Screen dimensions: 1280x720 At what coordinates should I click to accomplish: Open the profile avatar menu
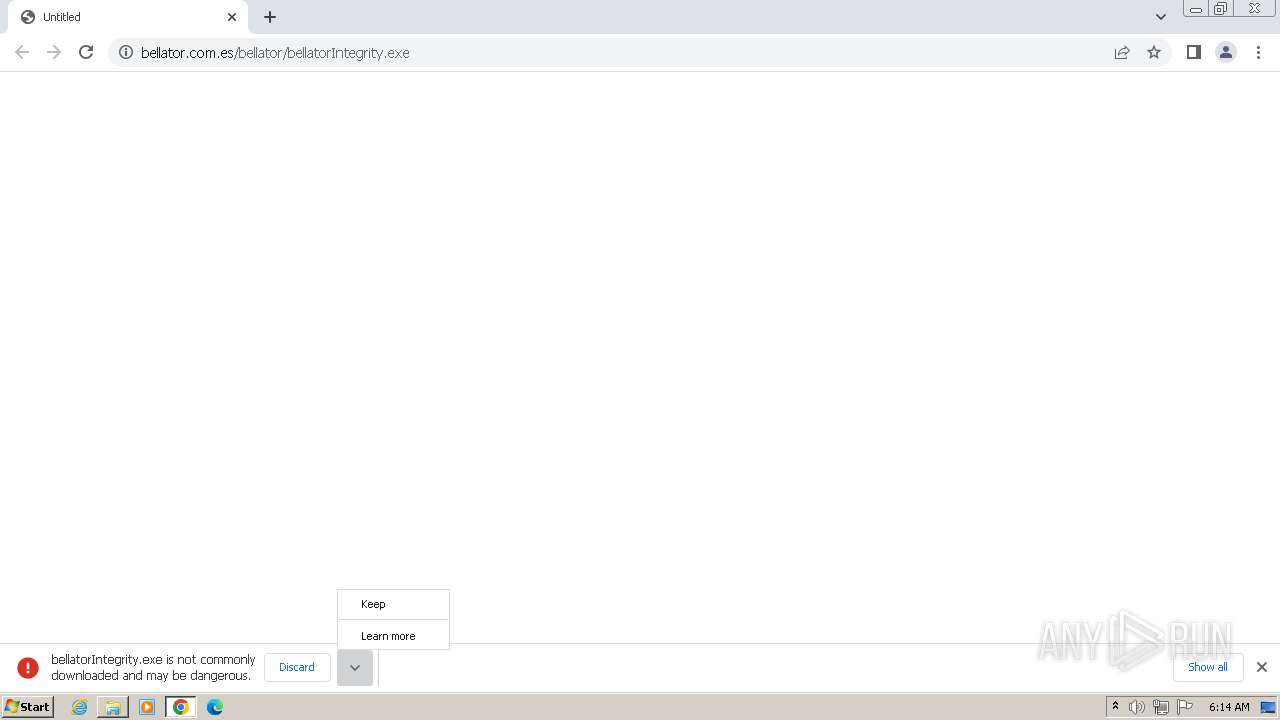1226,52
